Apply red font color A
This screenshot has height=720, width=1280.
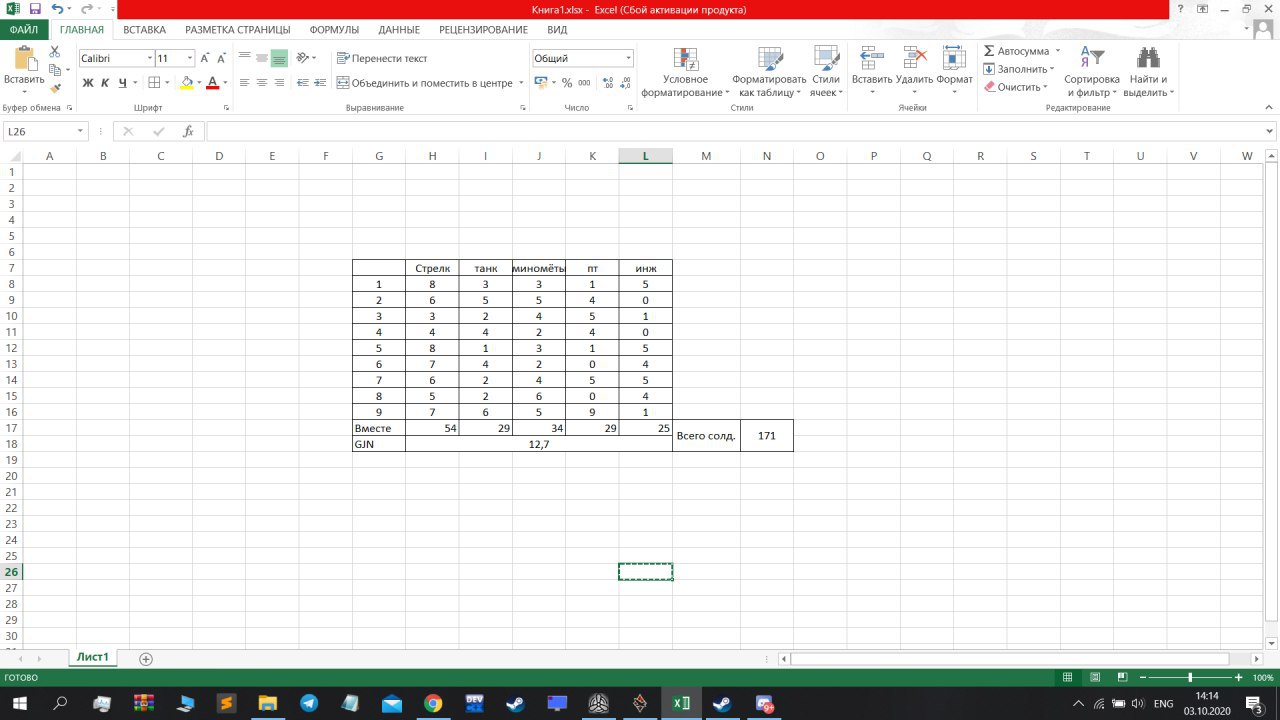tap(212, 83)
